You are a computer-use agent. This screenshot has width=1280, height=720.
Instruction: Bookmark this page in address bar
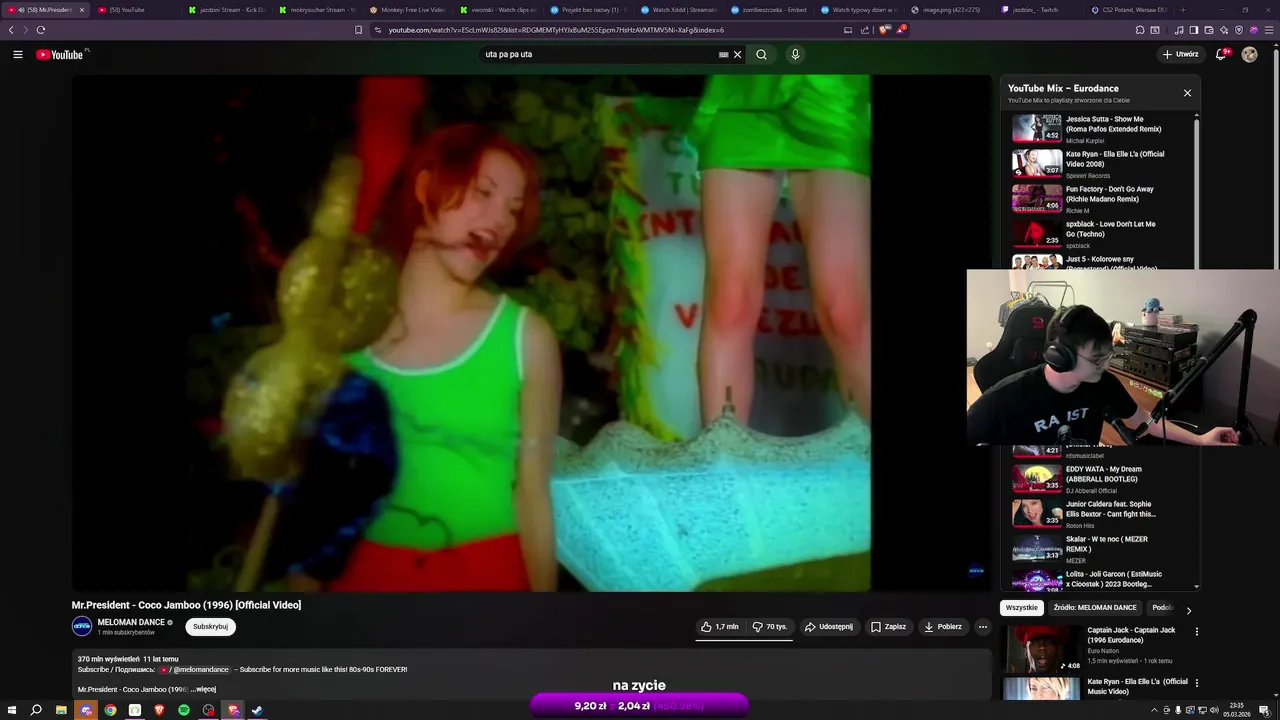click(358, 30)
